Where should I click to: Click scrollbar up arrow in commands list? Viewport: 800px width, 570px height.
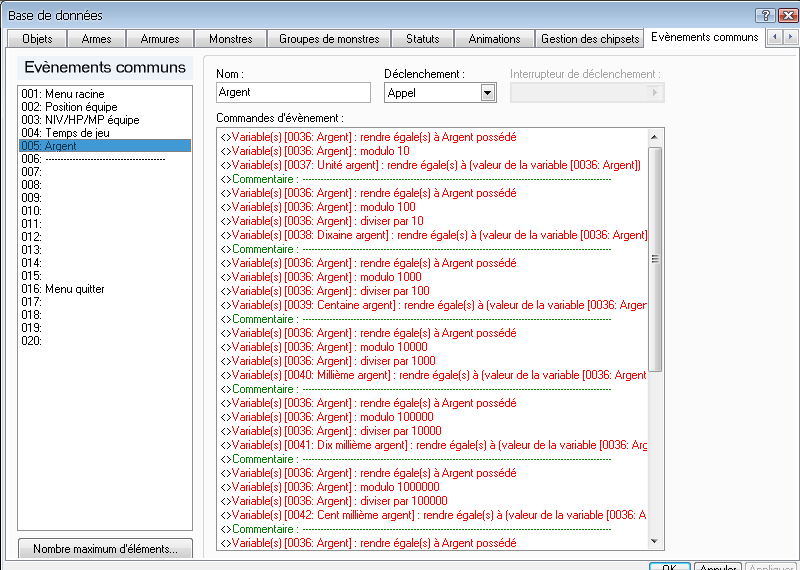pos(655,137)
